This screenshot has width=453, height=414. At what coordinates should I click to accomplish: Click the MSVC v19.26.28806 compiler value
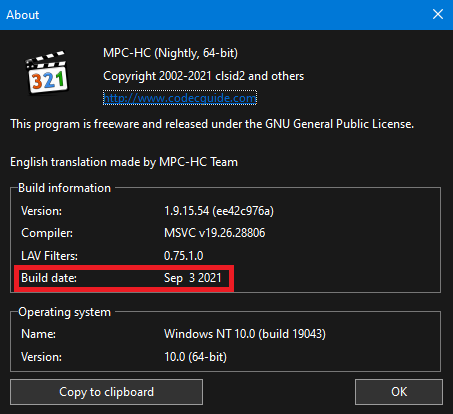pyautogui.click(x=215, y=233)
